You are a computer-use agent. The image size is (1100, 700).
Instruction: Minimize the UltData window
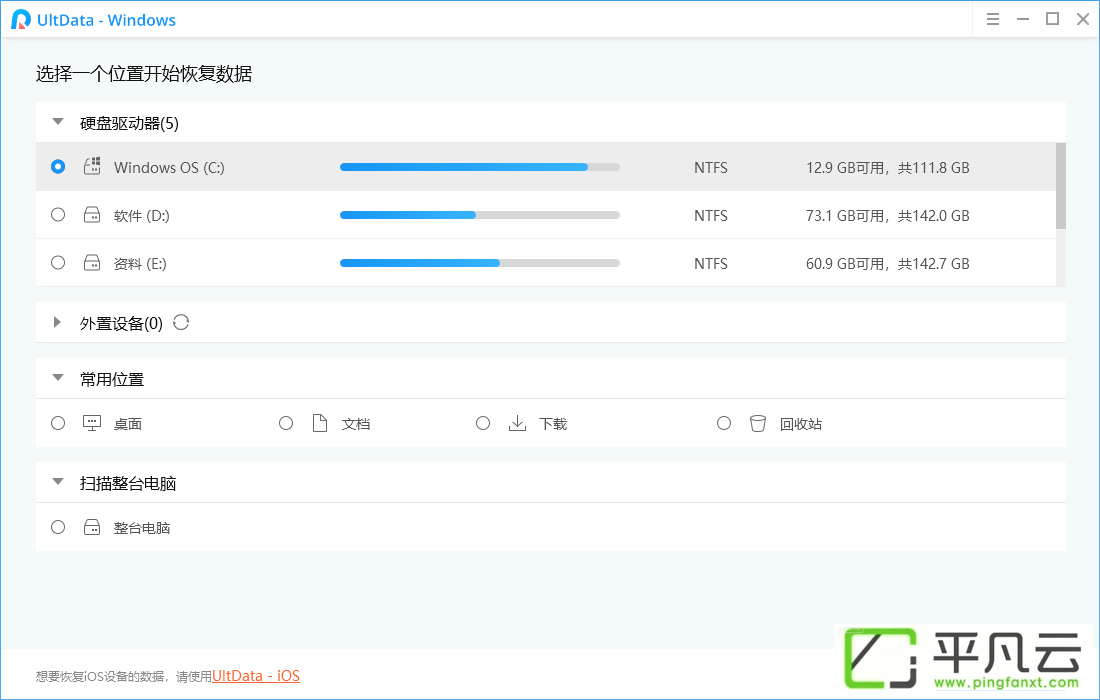tap(1023, 19)
